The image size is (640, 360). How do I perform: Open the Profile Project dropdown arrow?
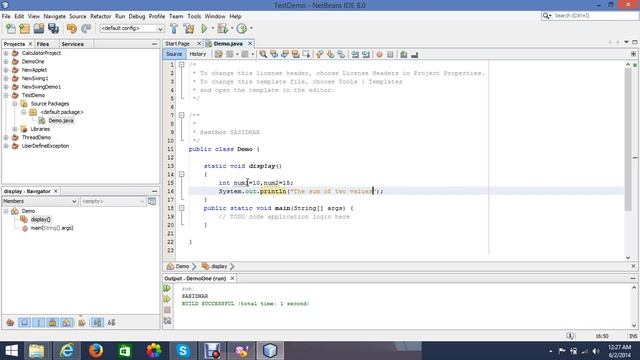(251, 29)
